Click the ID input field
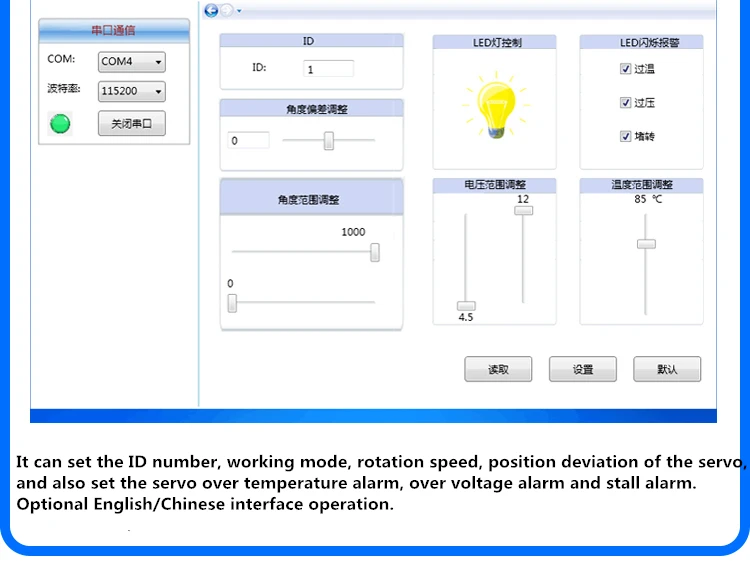750x564 pixels. (x=329, y=68)
